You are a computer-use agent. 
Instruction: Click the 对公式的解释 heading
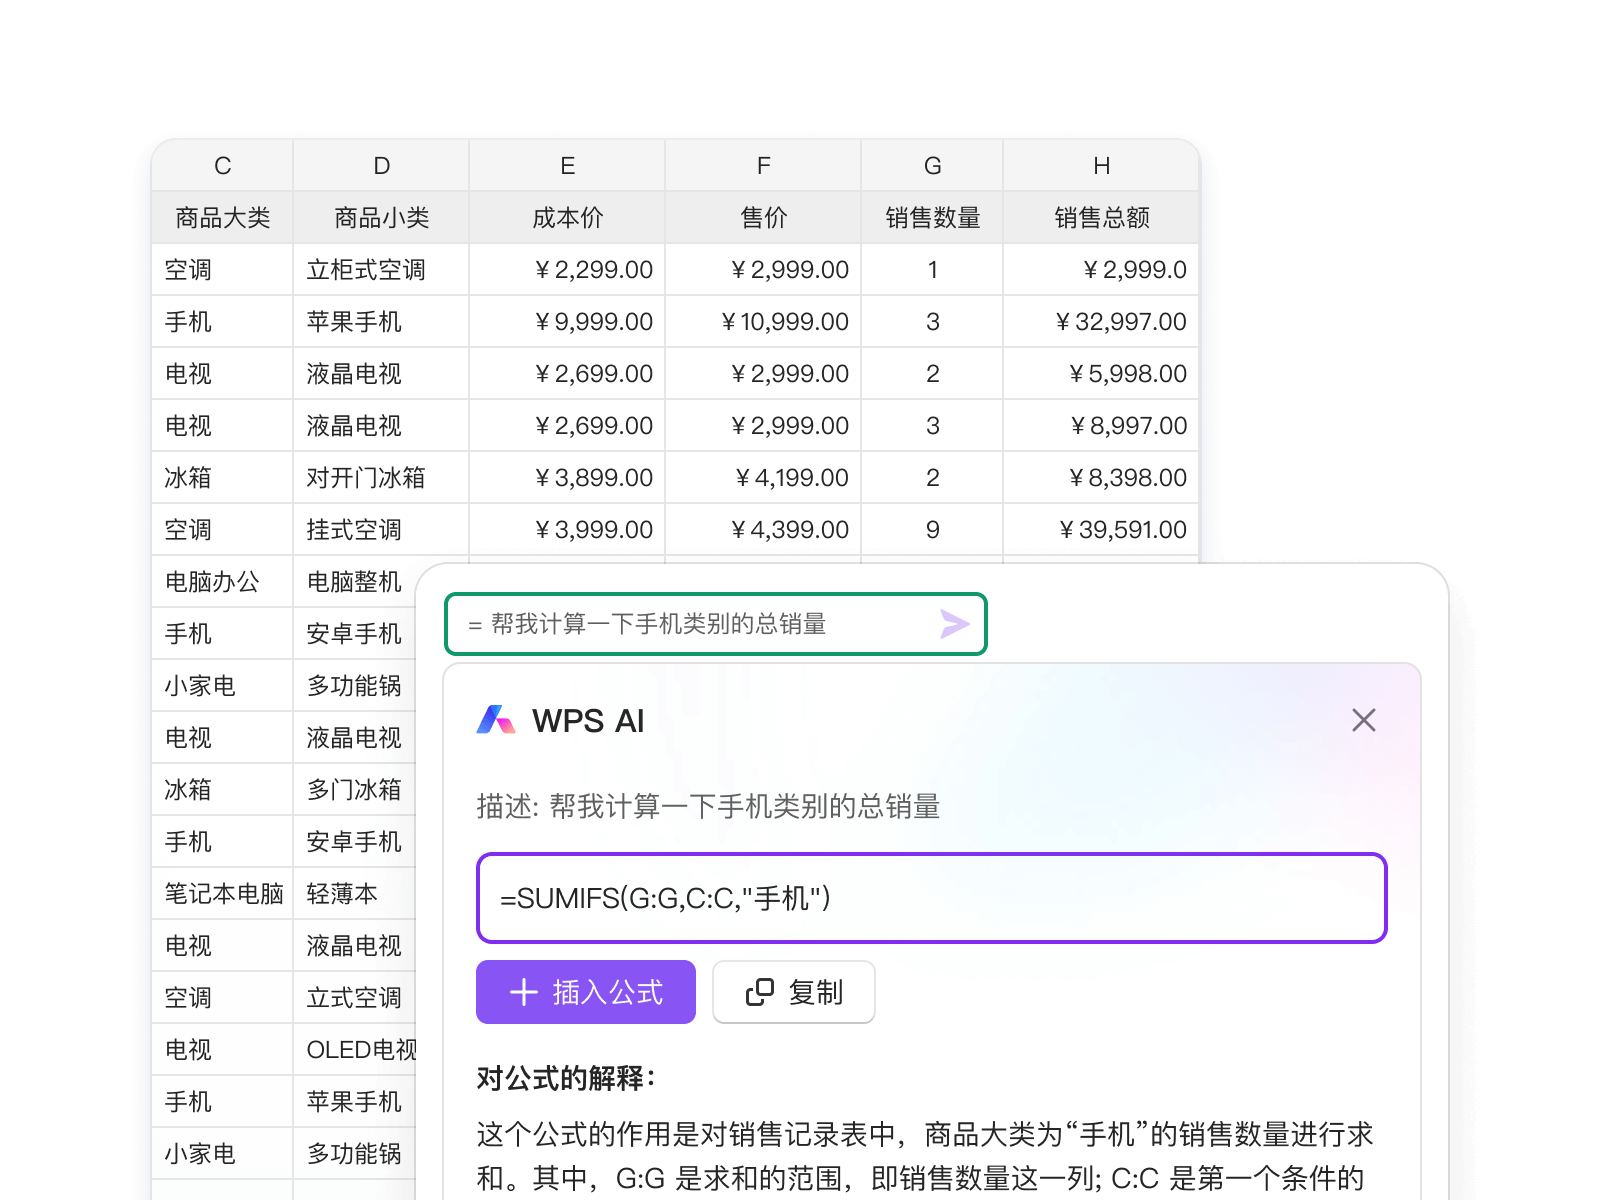(566, 1078)
